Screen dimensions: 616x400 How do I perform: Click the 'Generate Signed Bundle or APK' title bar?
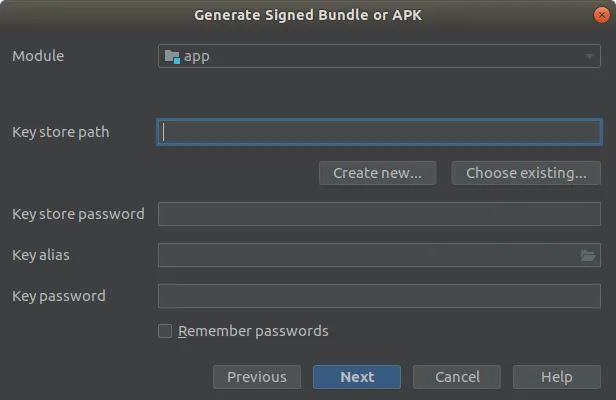pyautogui.click(x=308, y=15)
